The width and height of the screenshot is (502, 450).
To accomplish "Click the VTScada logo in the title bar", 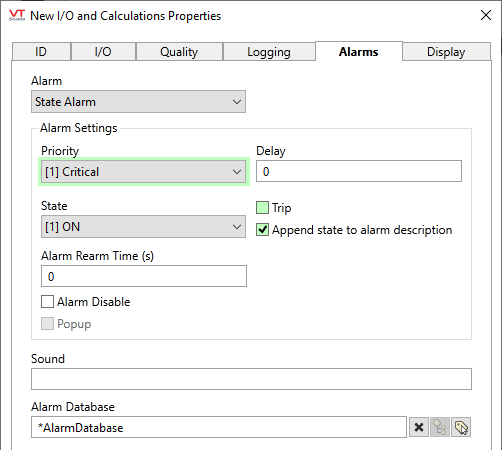I will coord(17,15).
